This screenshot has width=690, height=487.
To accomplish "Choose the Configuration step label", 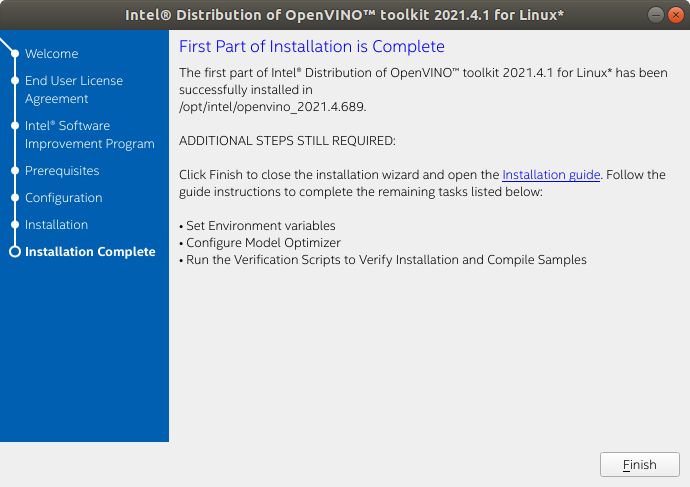I will point(63,198).
